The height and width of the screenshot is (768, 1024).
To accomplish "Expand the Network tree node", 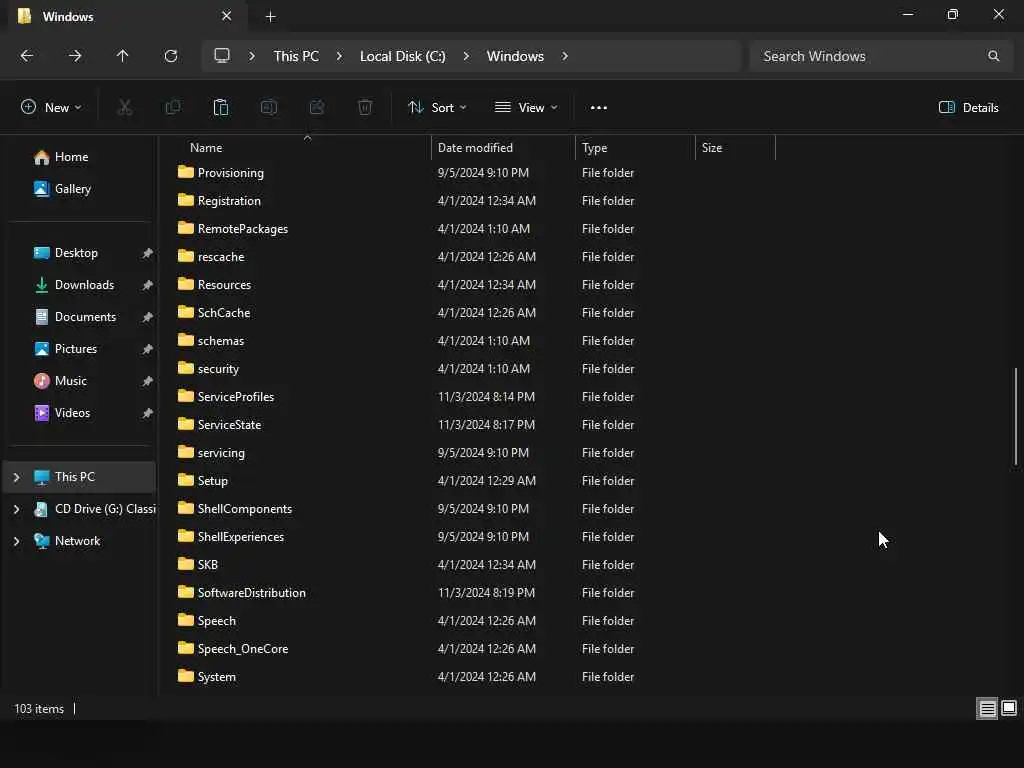I will (16, 541).
